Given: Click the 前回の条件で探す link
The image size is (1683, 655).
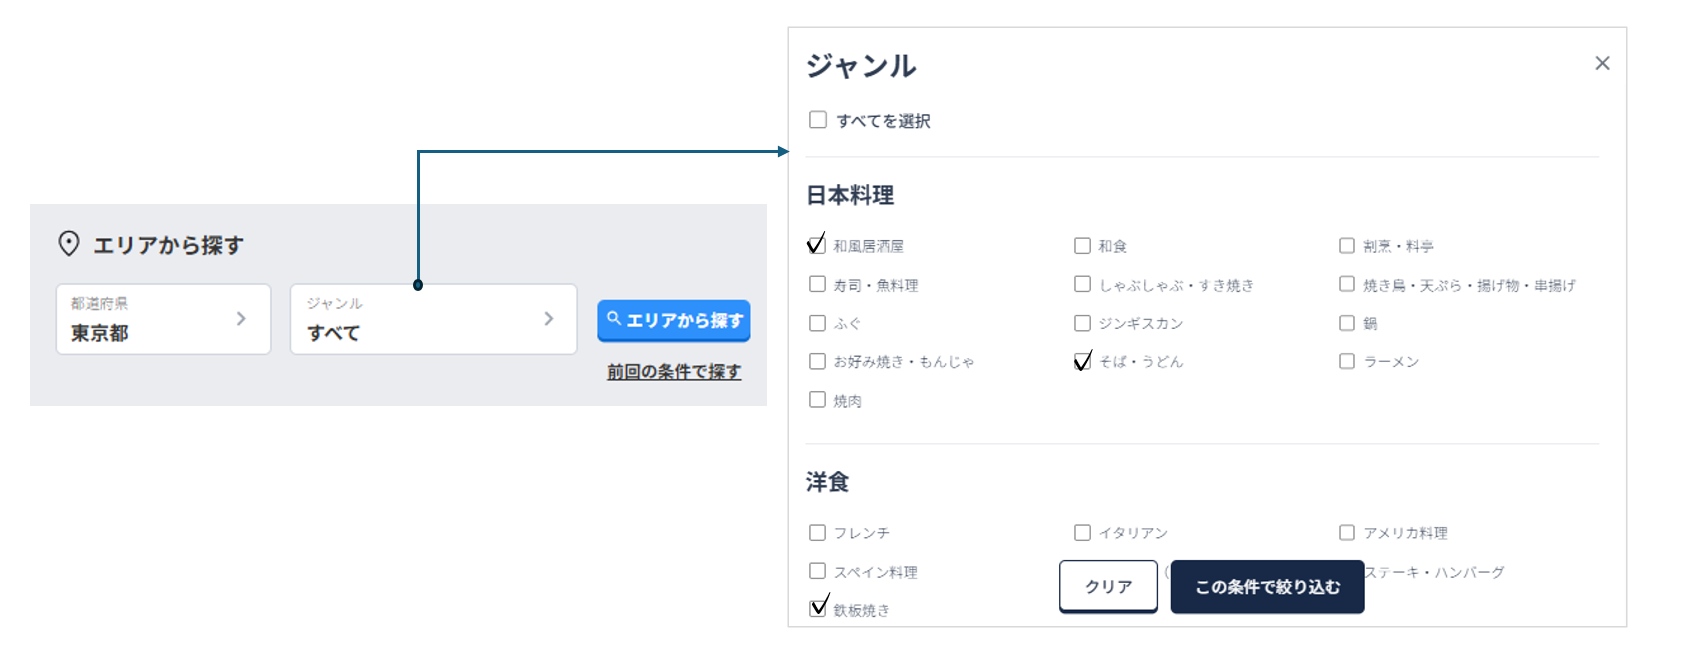Looking at the screenshot, I should pos(673,372).
